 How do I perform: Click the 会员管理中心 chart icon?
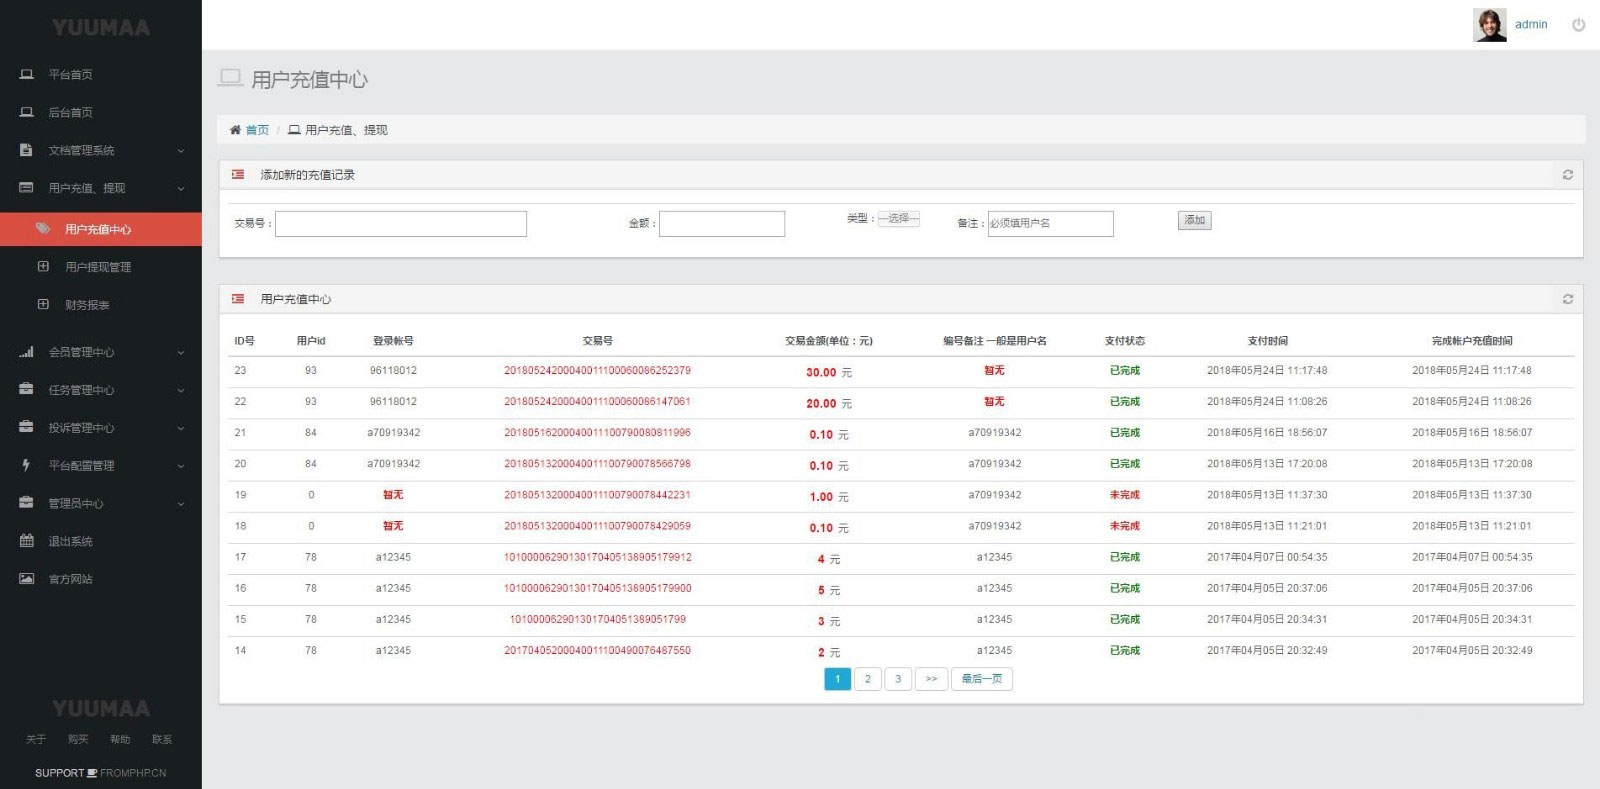point(27,352)
